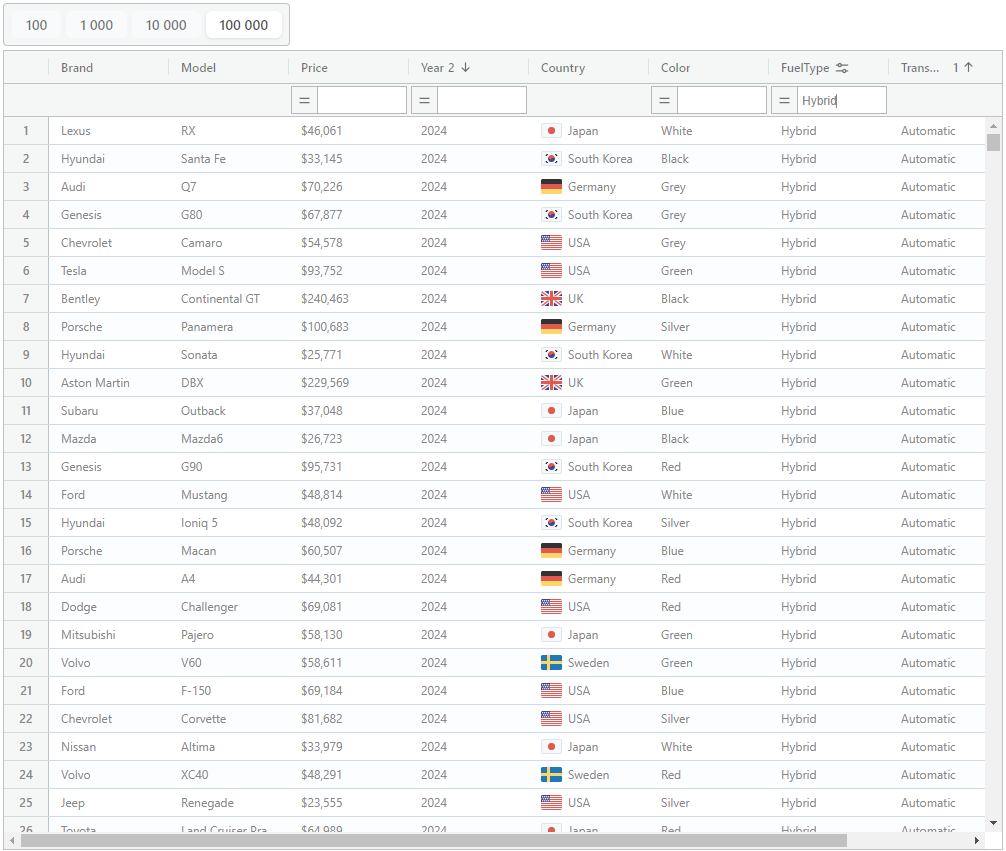The width and height of the screenshot is (1006, 851).
Task: Click the USA flag in the Renegade row
Action: point(551,803)
